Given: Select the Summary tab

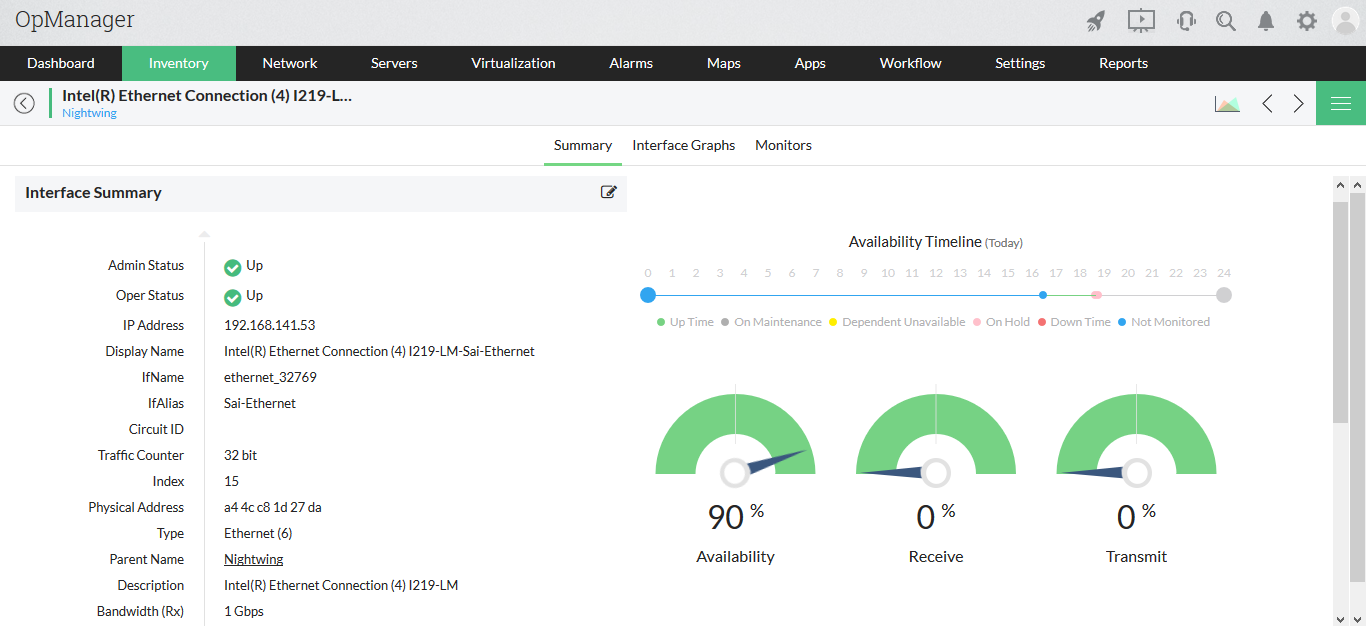Looking at the screenshot, I should tap(583, 145).
